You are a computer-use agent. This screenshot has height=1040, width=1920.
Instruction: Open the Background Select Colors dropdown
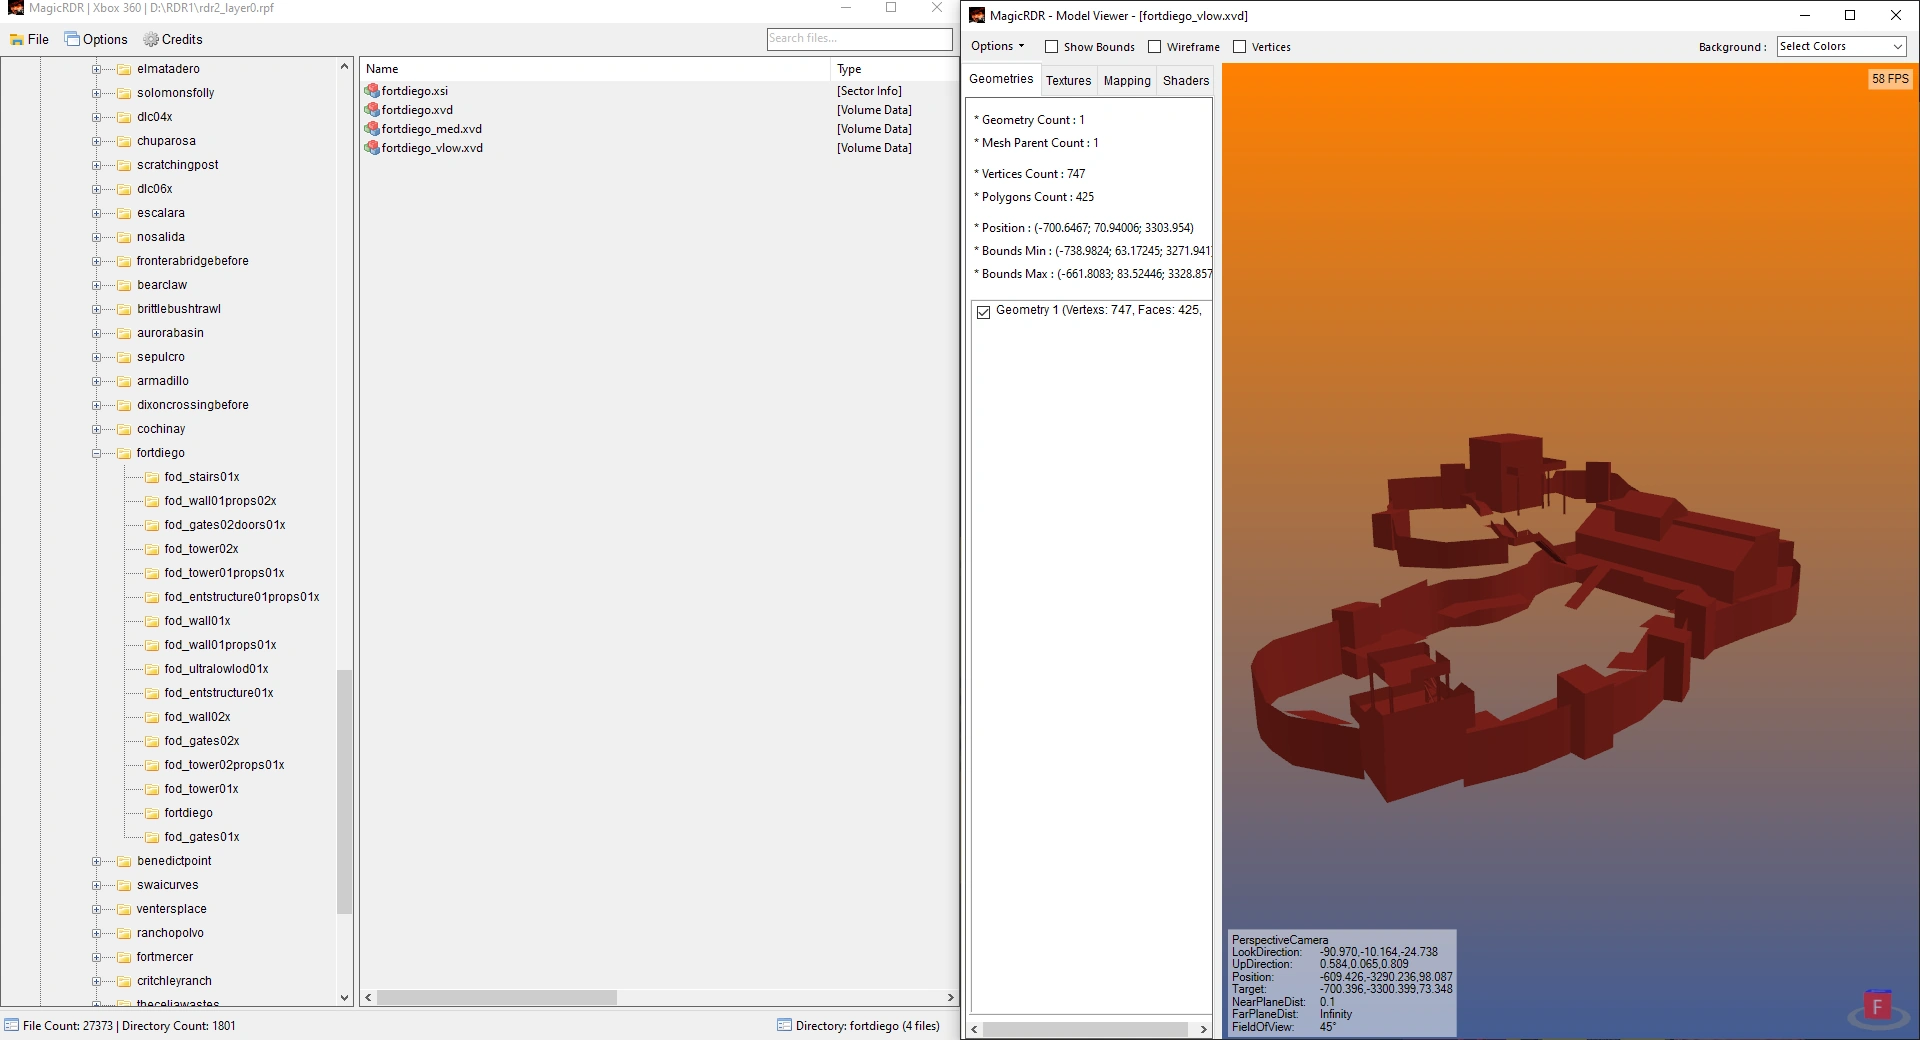tap(1841, 47)
